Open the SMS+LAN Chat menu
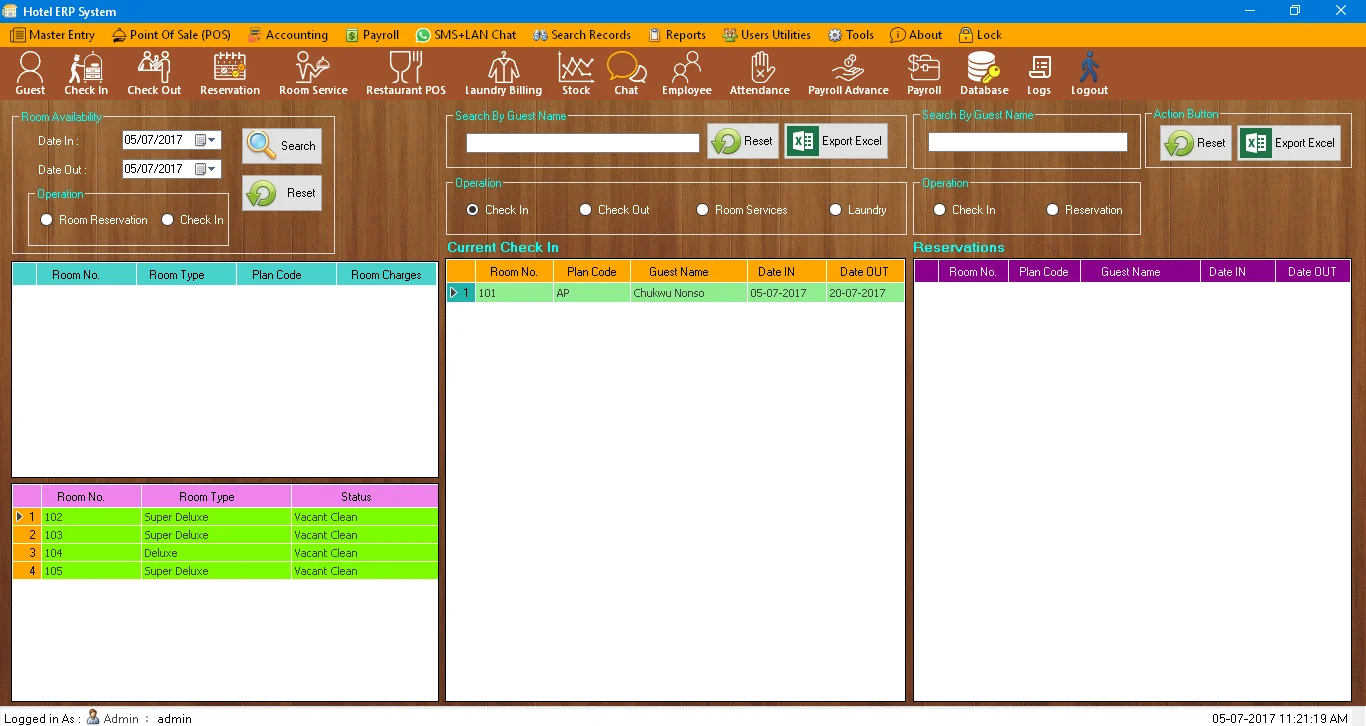1366x726 pixels. (x=466, y=35)
